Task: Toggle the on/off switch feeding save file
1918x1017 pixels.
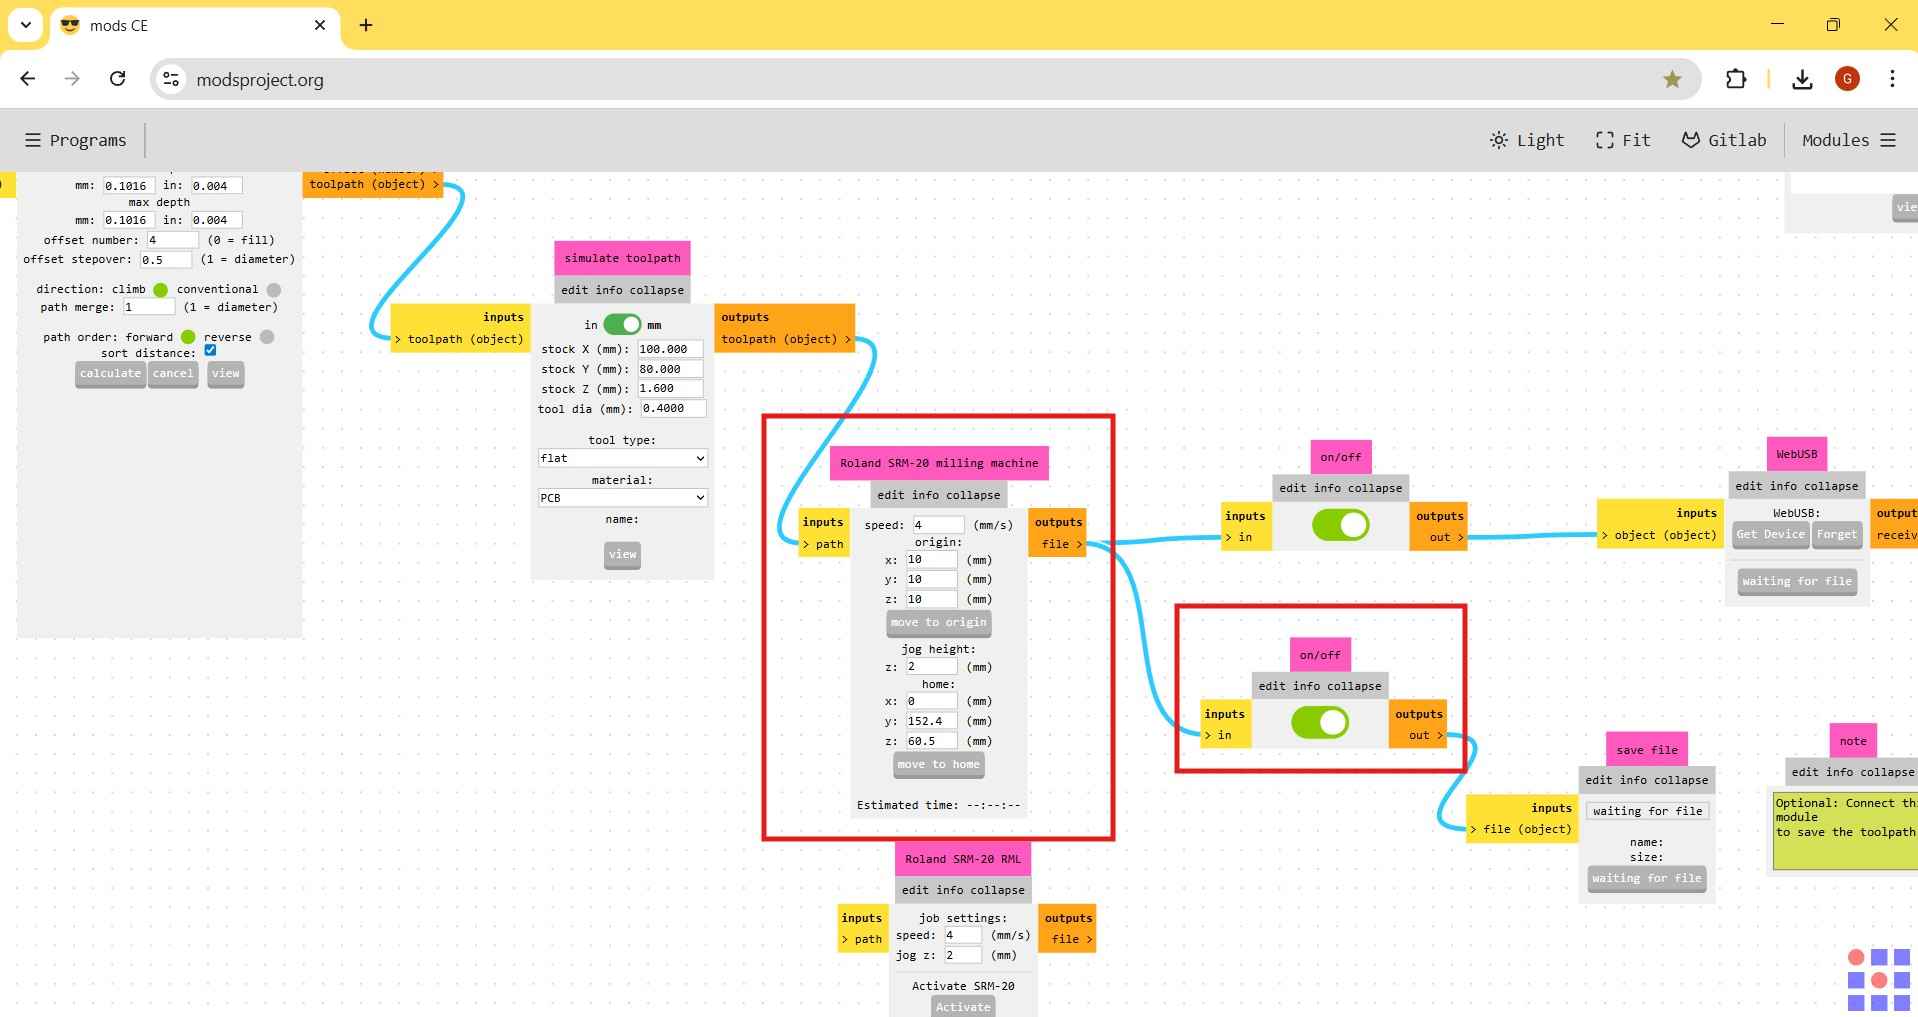Action: click(x=1319, y=723)
